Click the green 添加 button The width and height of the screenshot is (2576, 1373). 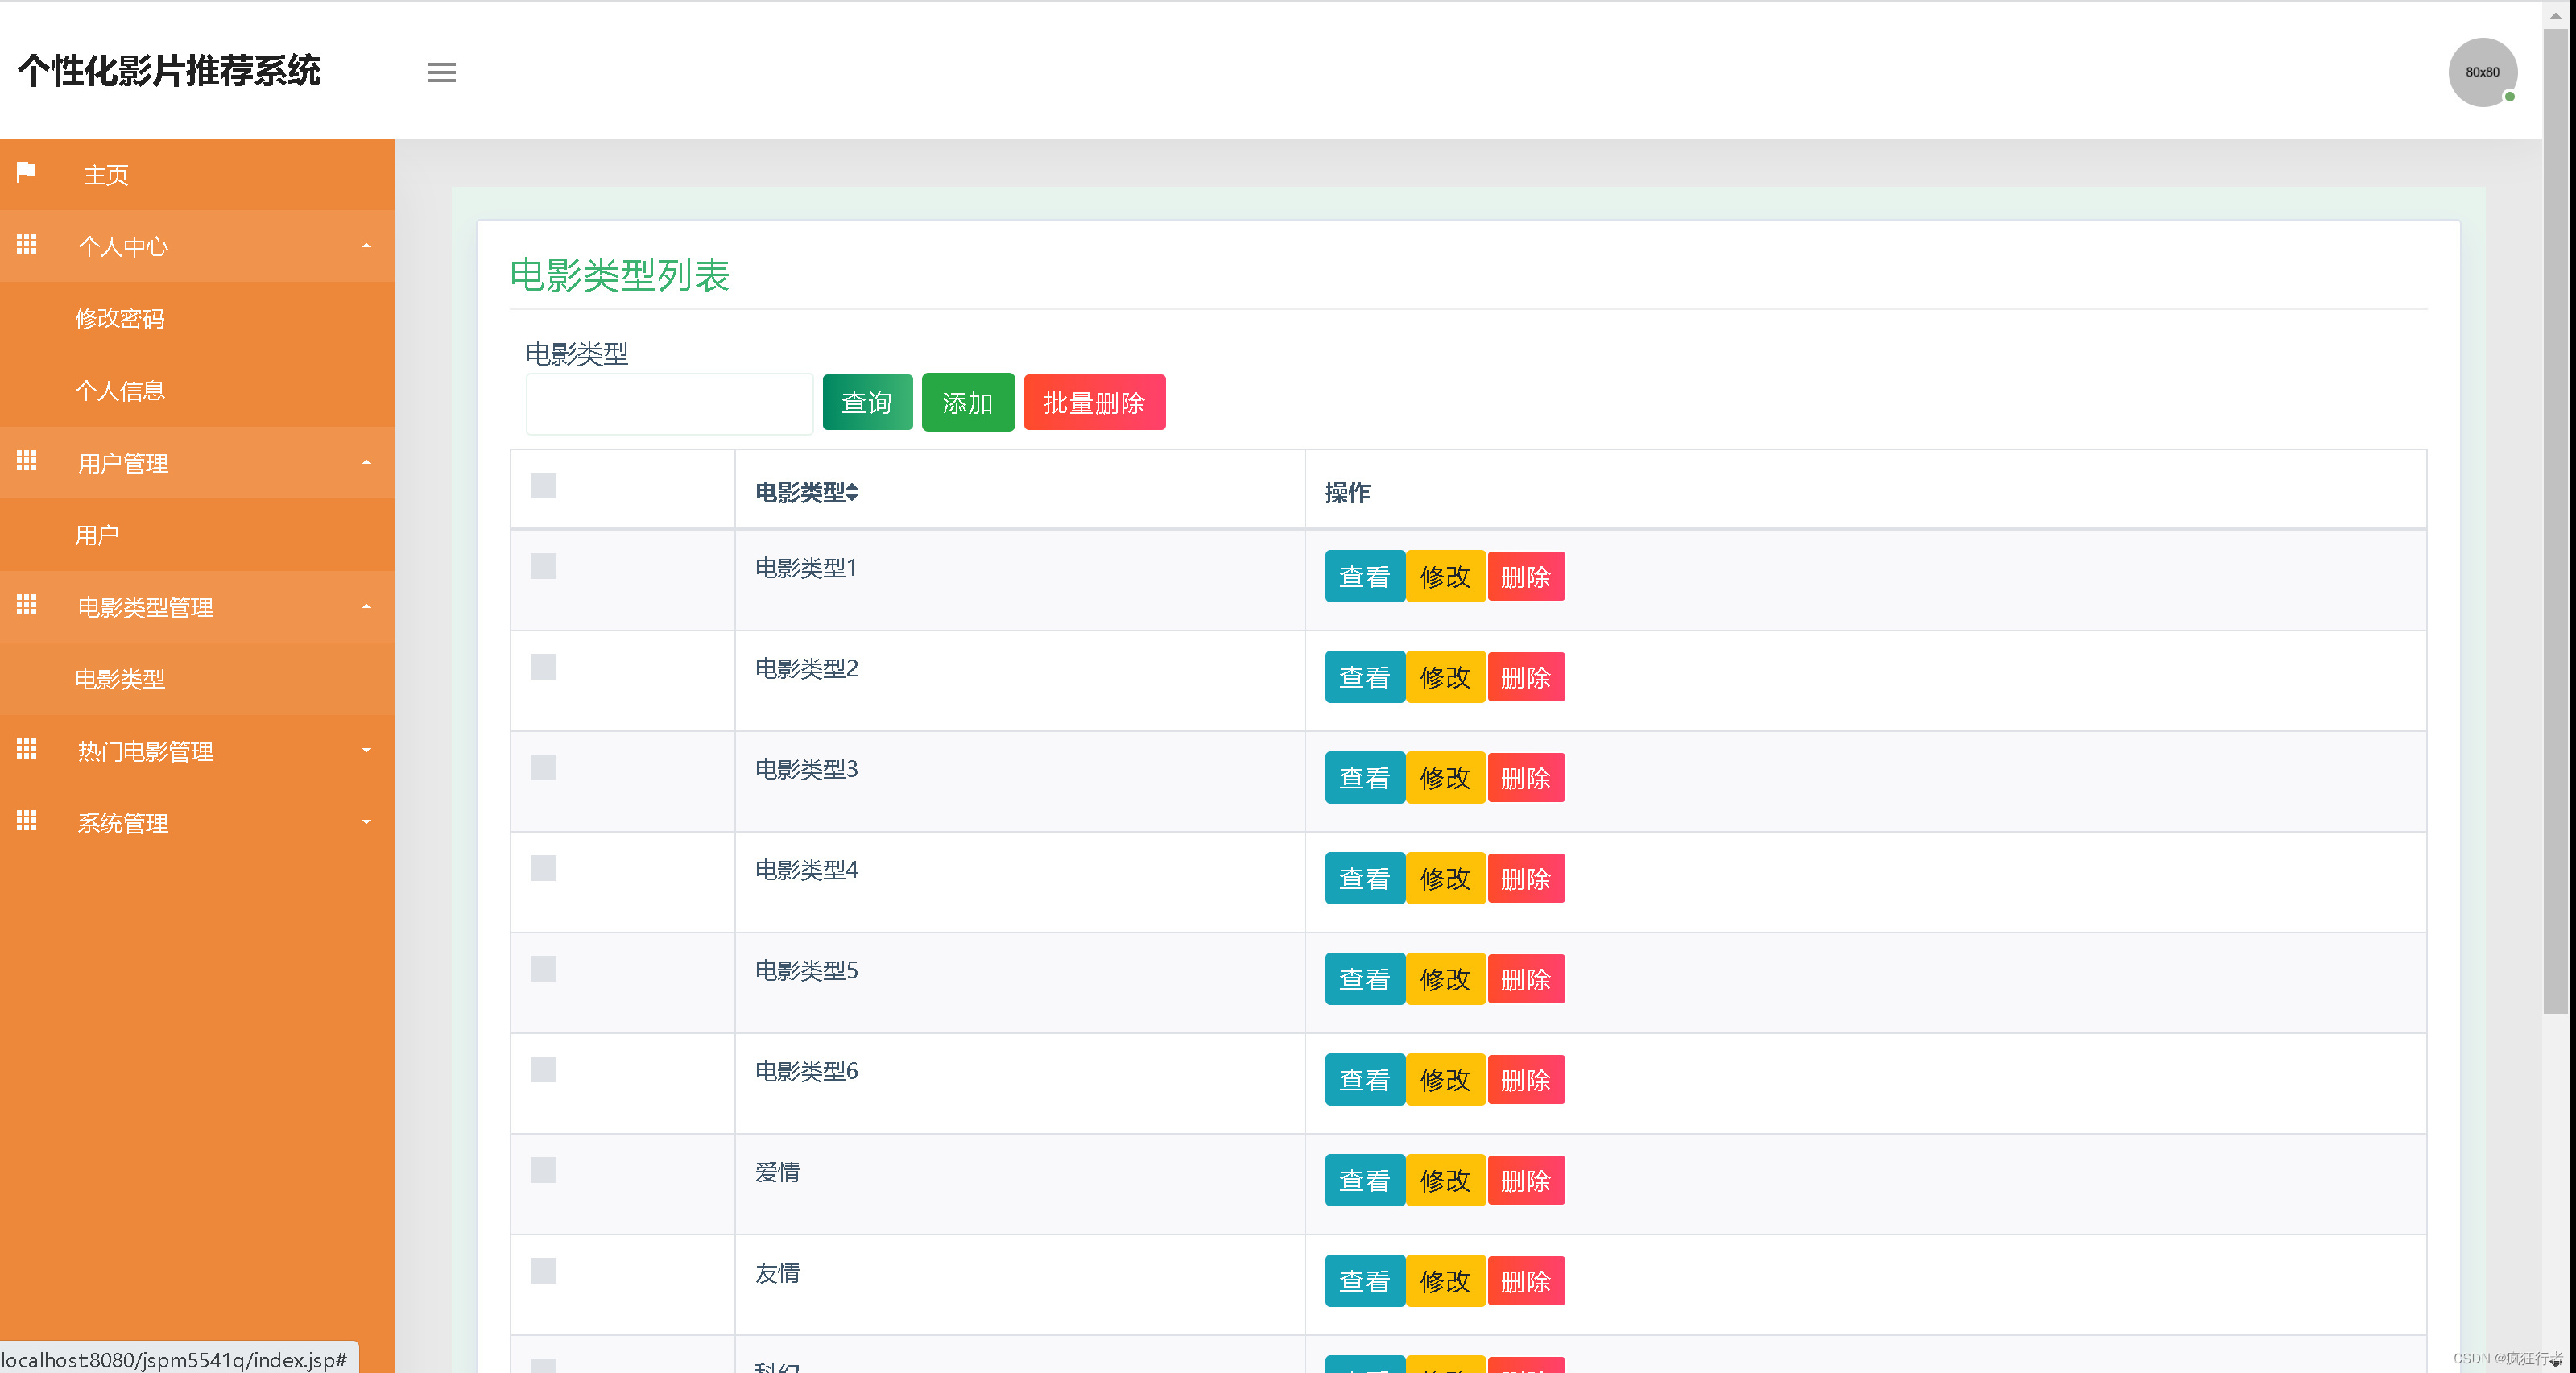pyautogui.click(x=967, y=402)
